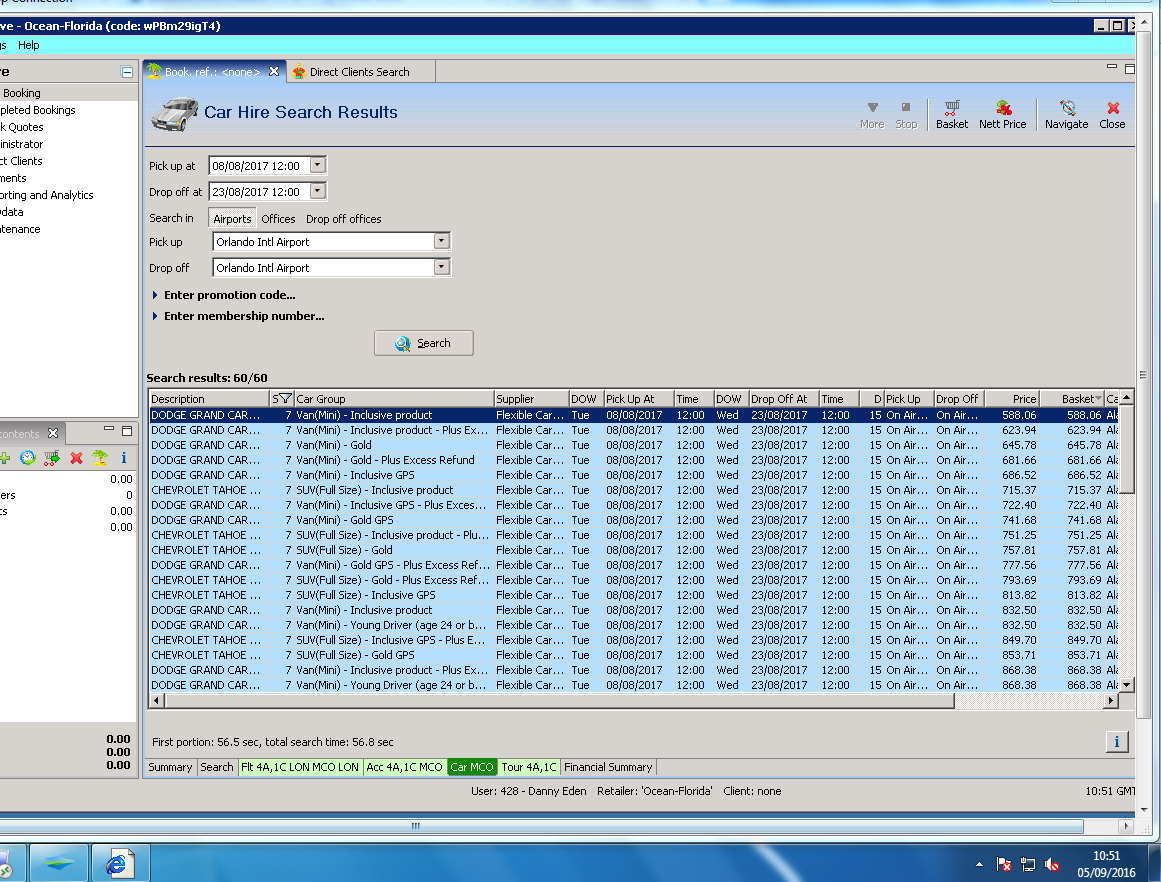Expand Enter membership number section
This screenshot has height=882, width=1161.
tap(243, 316)
